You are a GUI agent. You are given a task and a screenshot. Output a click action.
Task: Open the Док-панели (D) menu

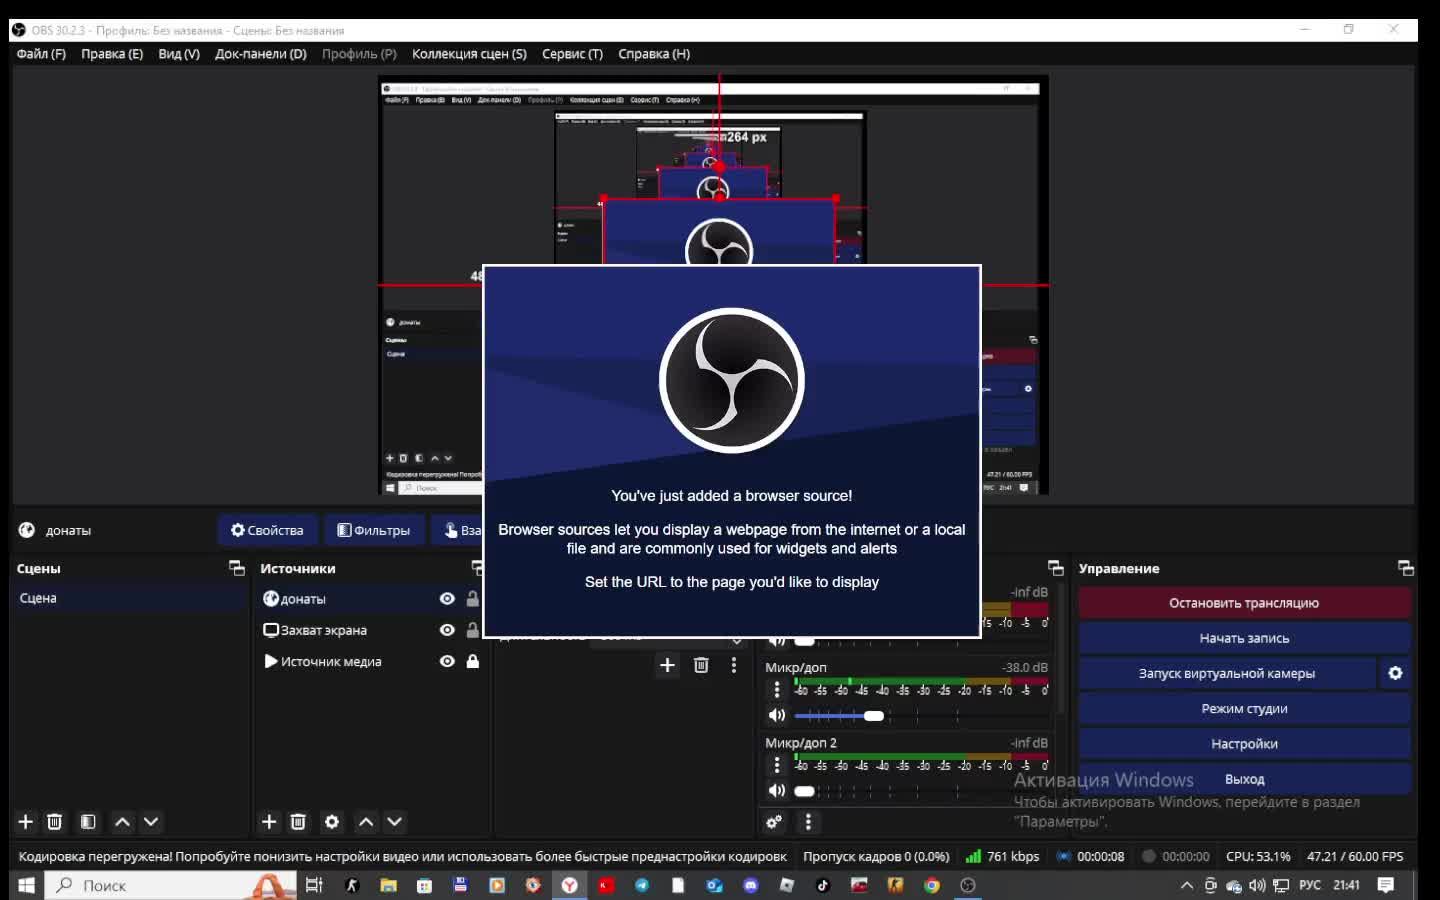[261, 54]
